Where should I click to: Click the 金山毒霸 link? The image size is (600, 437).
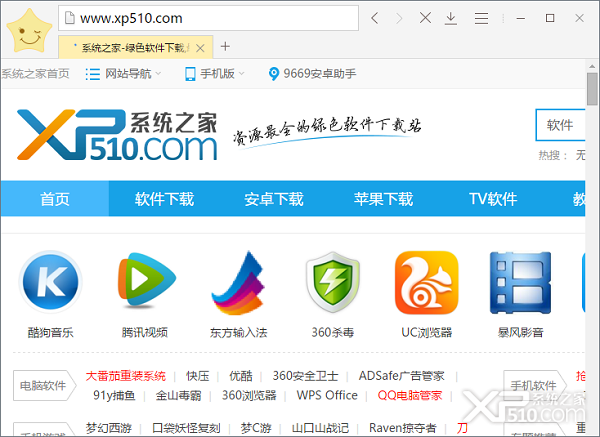[x=178, y=395]
